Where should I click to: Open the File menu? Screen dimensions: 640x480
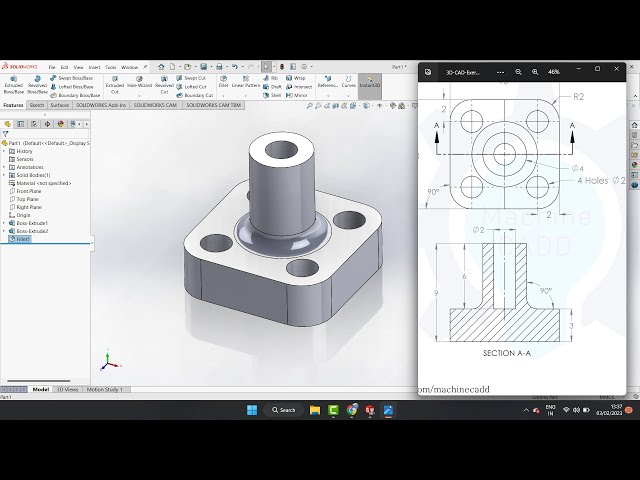point(52,67)
